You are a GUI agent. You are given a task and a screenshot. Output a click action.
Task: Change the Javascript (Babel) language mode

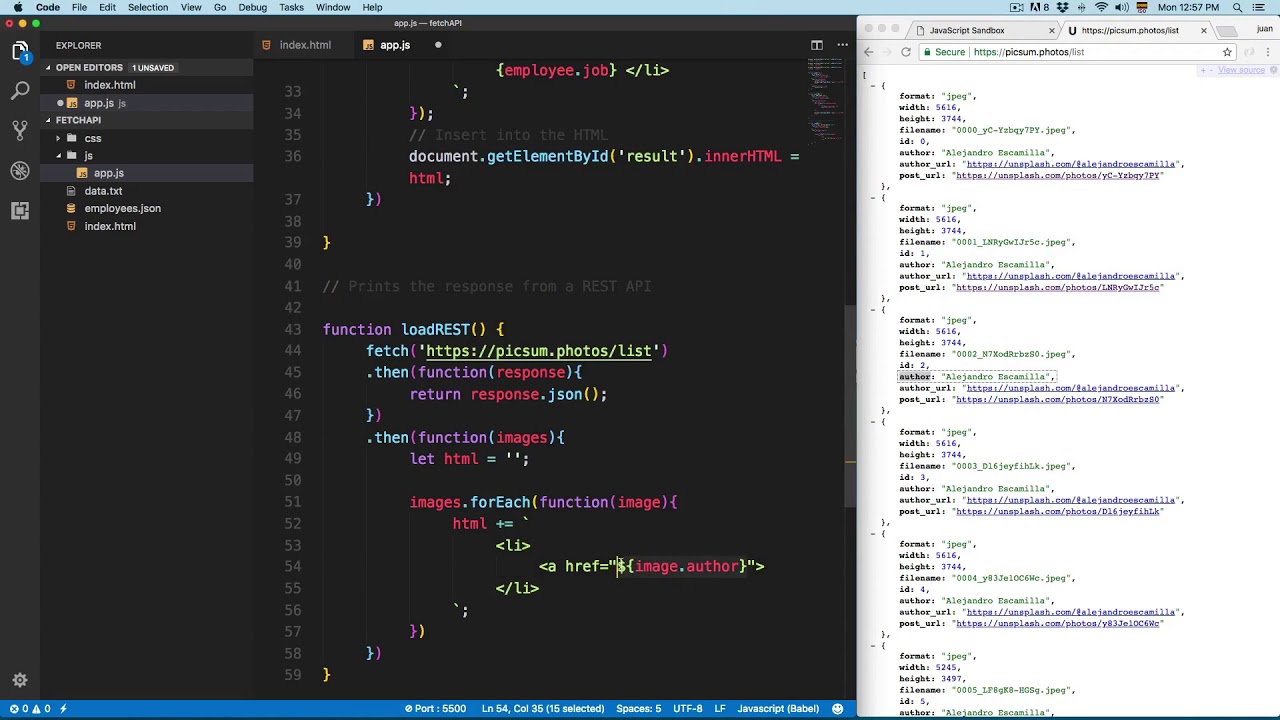pyautogui.click(x=777, y=708)
